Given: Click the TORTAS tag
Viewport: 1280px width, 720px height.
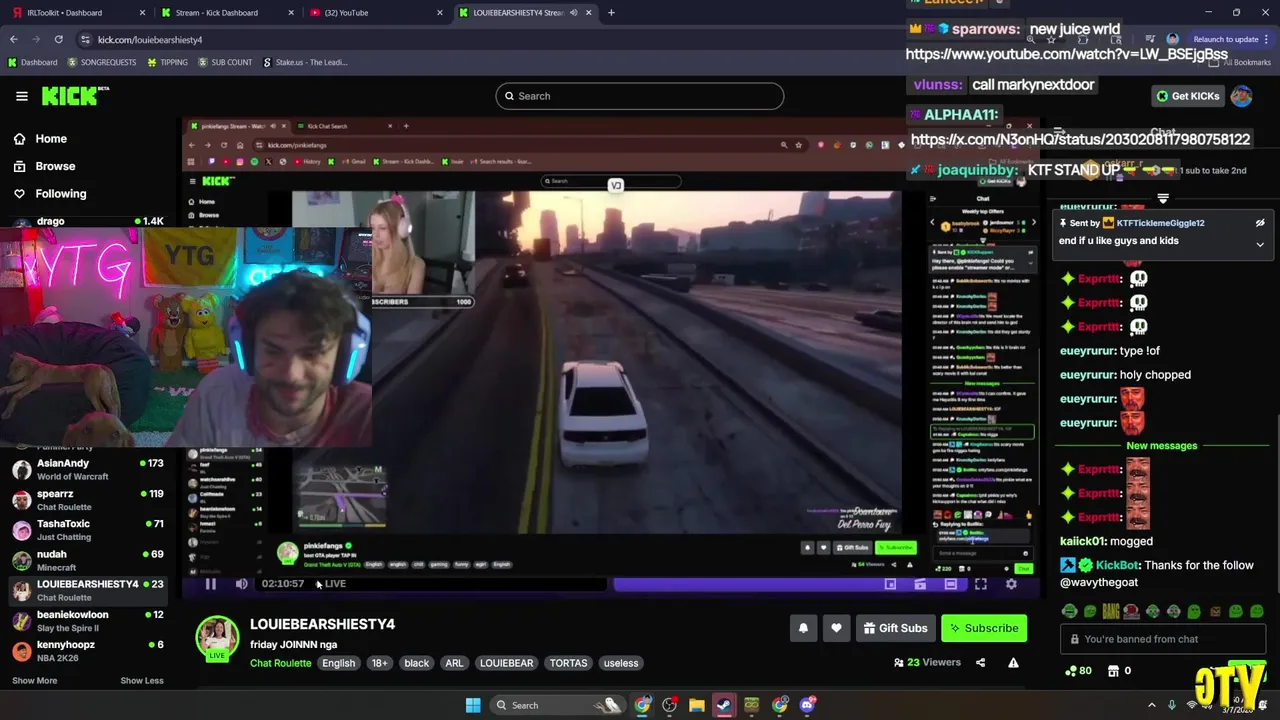Looking at the screenshot, I should coord(568,663).
